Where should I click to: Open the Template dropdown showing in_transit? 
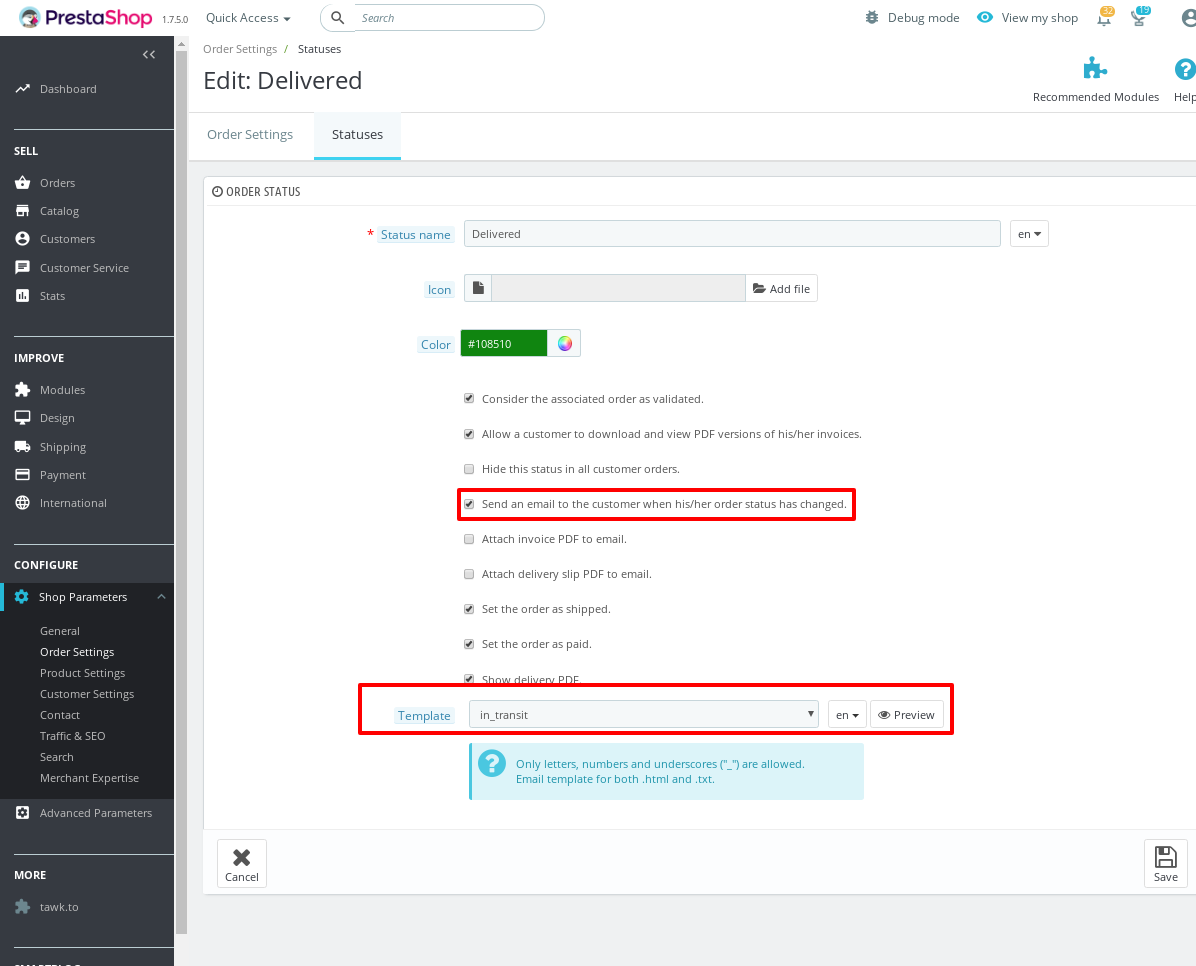[643, 714]
